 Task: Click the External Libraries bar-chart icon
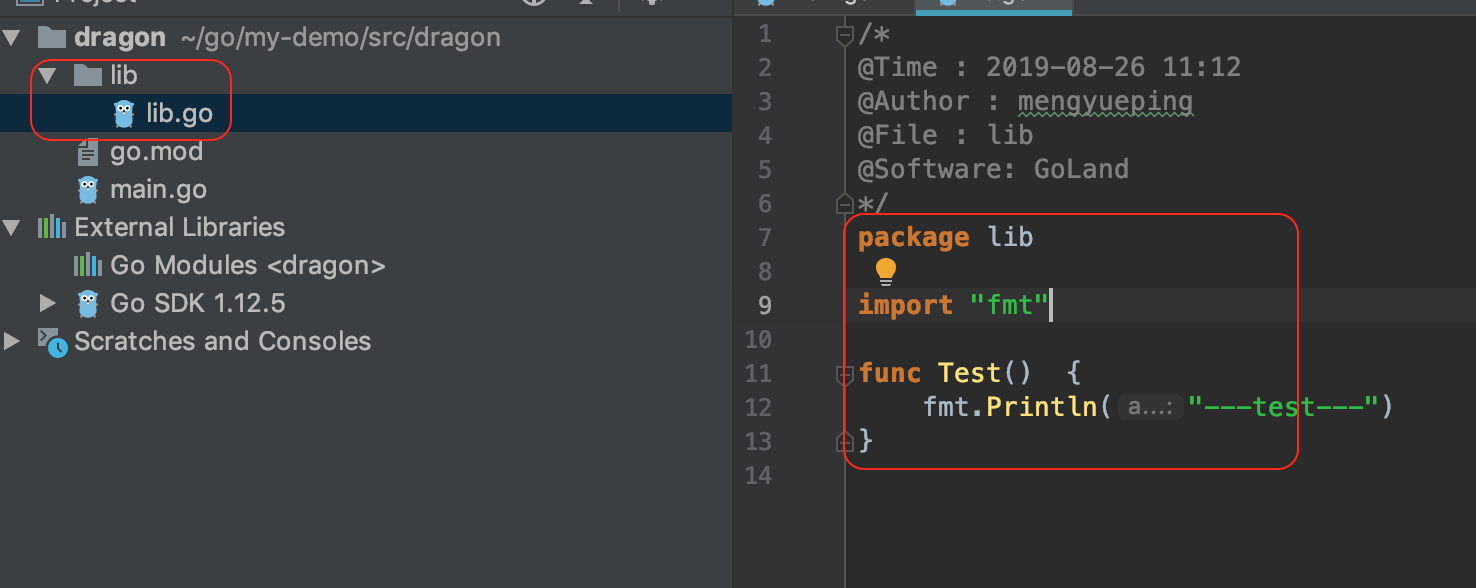tap(51, 228)
